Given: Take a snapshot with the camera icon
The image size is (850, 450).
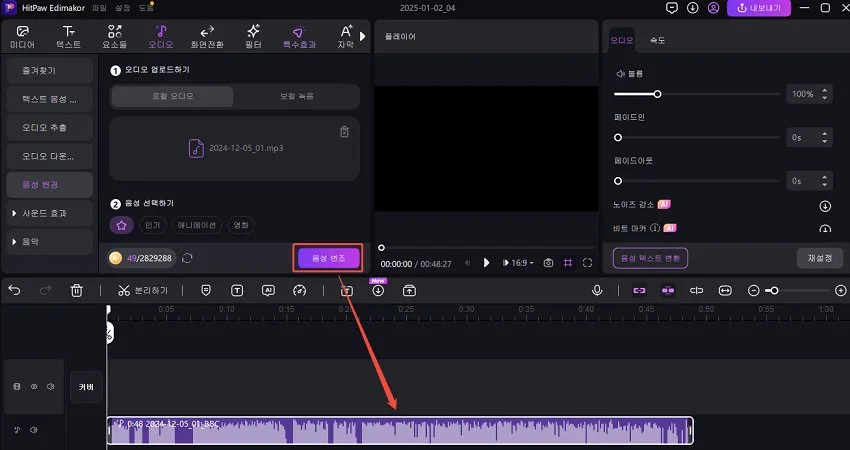Looking at the screenshot, I should (548, 262).
